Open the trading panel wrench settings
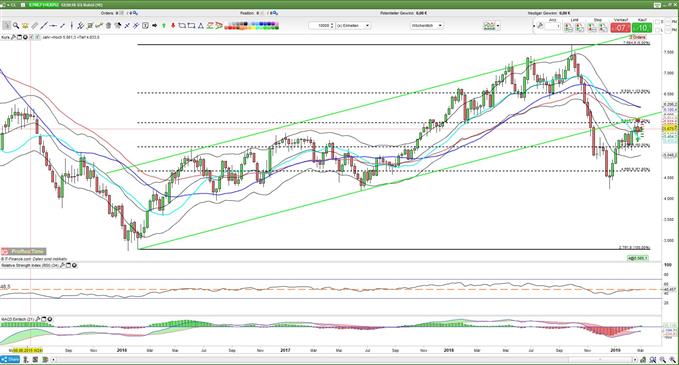The width and height of the screenshot is (679, 365). click(540, 26)
